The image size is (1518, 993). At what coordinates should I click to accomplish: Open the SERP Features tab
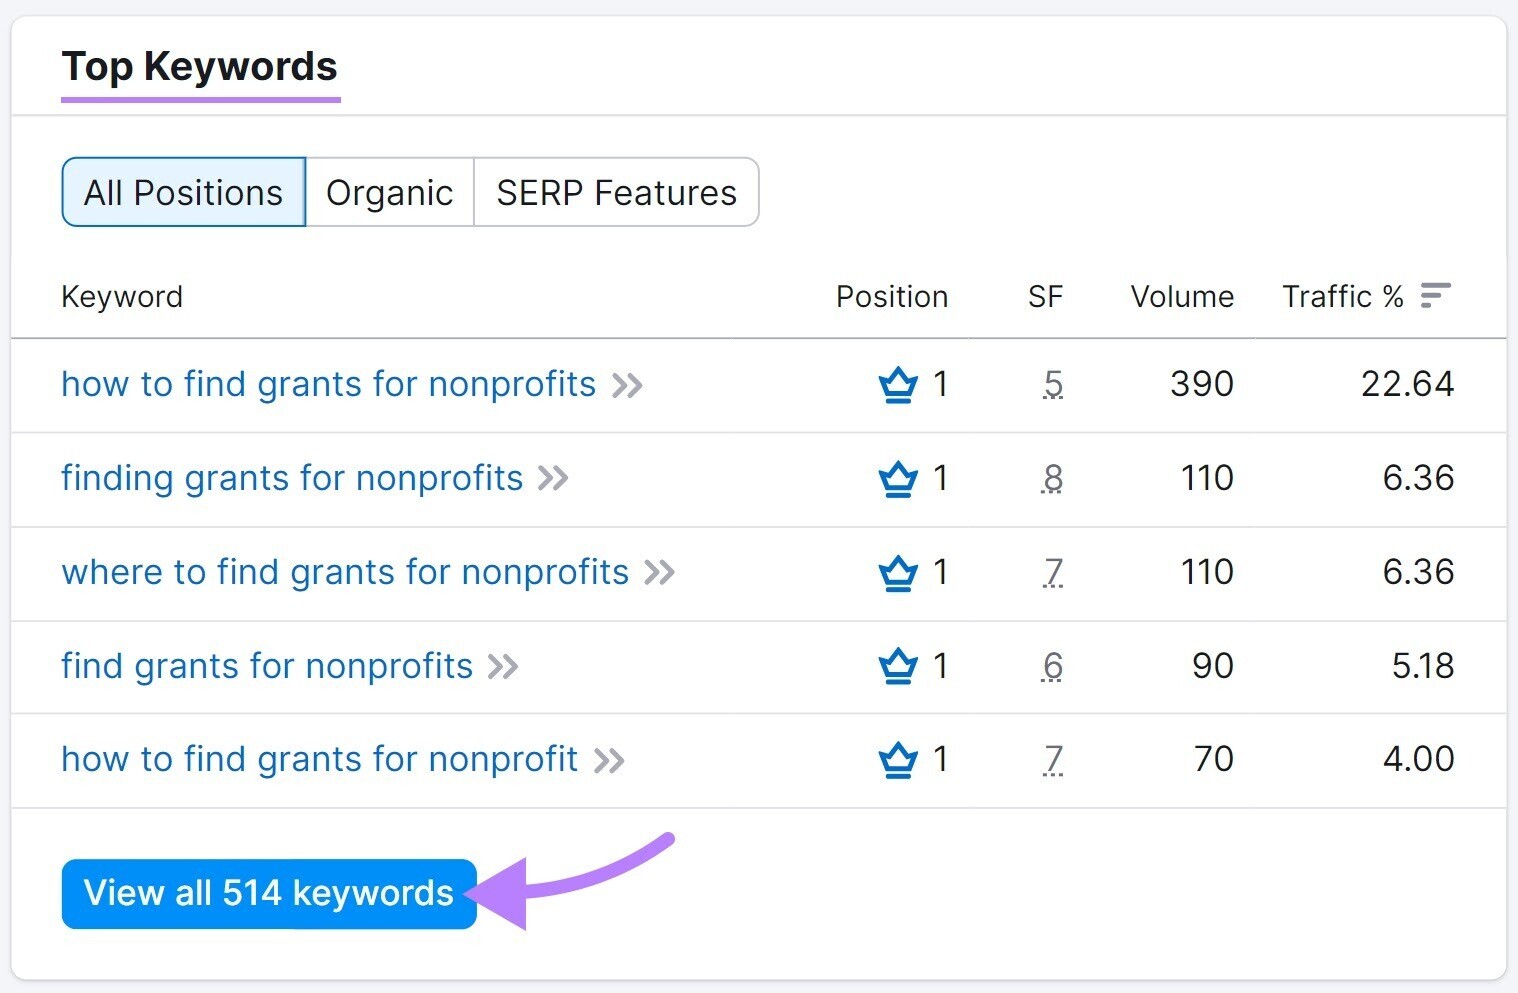tap(616, 192)
